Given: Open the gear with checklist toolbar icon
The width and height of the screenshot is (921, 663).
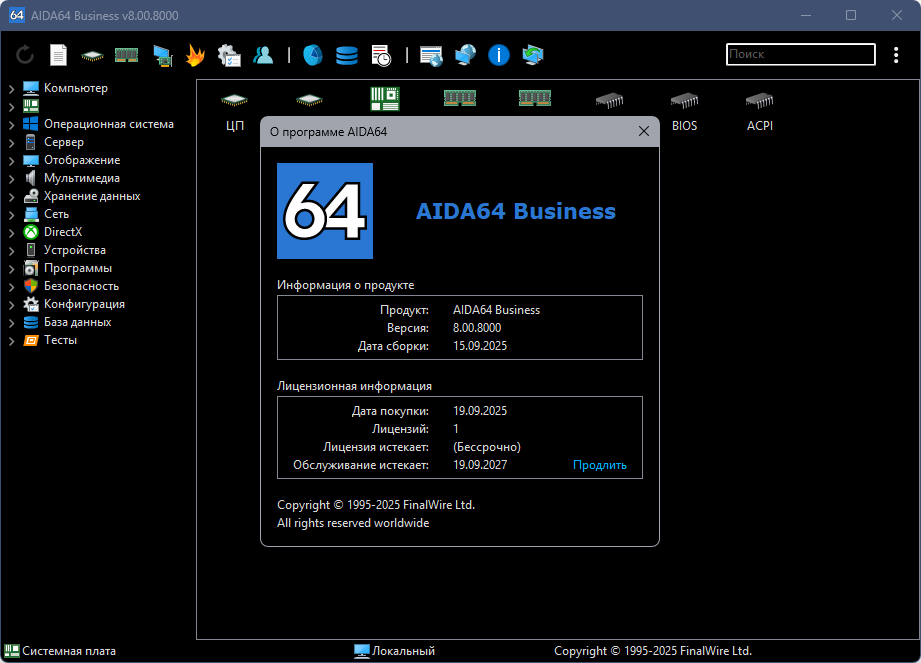Looking at the screenshot, I should [x=229, y=55].
